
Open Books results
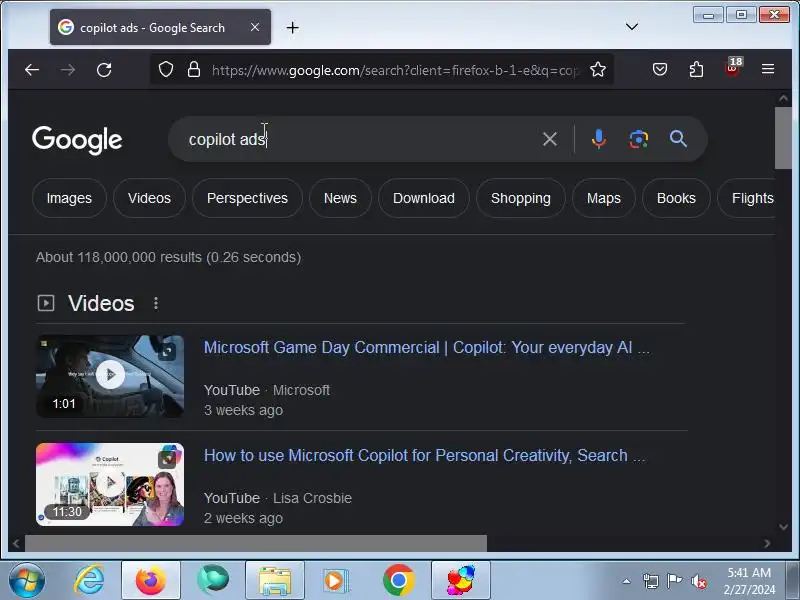[x=676, y=198]
